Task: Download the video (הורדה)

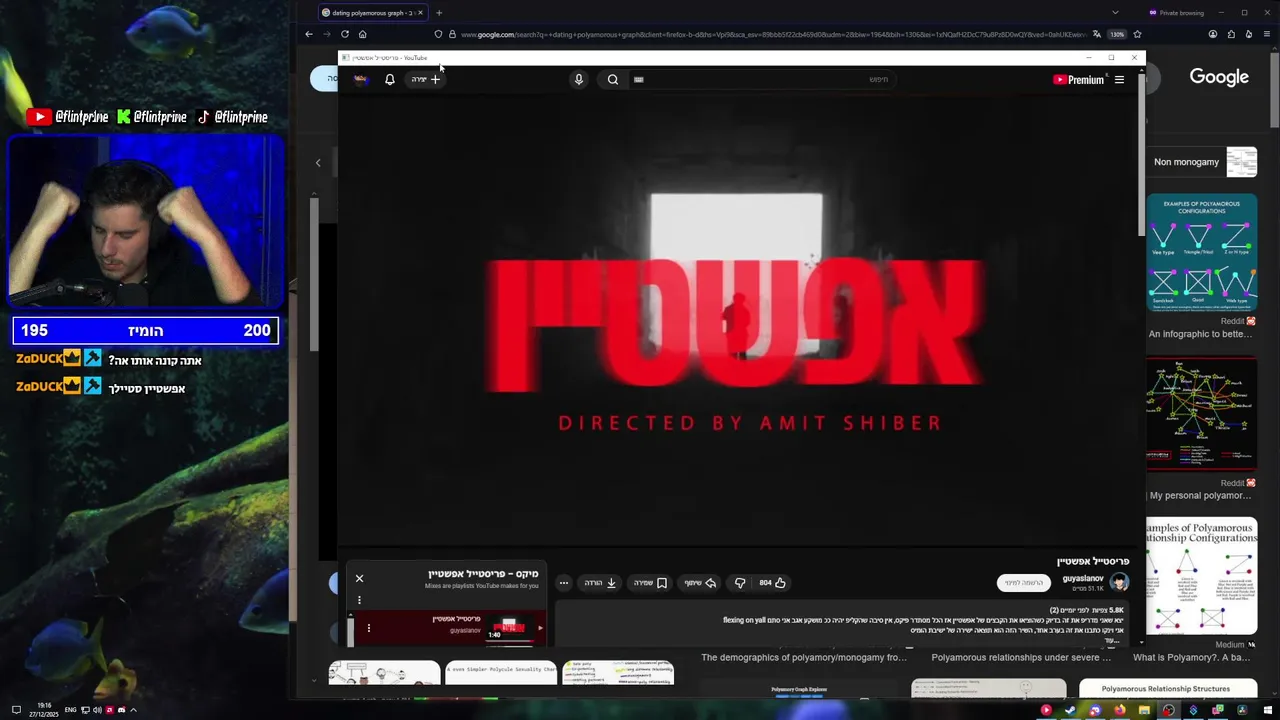Action: click(x=600, y=583)
